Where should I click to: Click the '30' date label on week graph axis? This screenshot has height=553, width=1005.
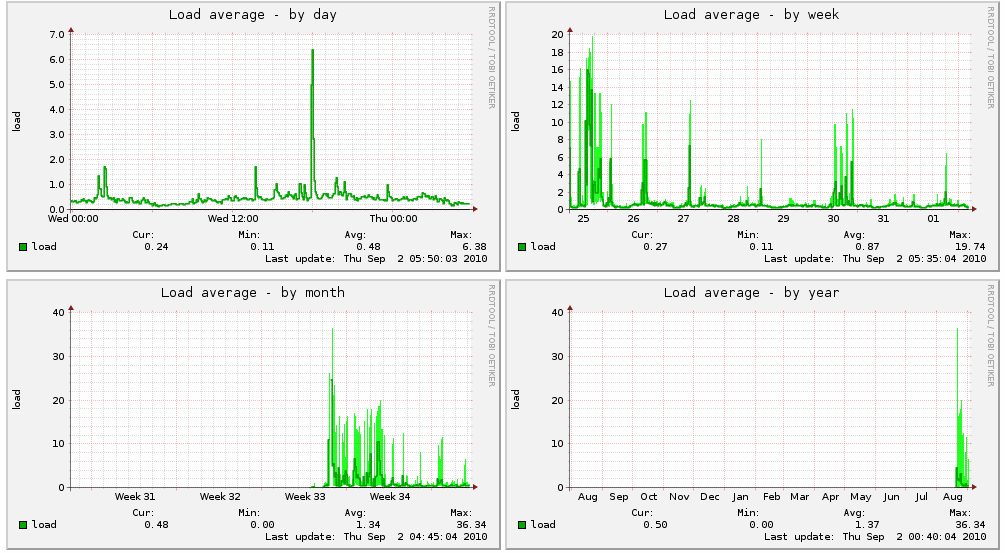point(833,219)
